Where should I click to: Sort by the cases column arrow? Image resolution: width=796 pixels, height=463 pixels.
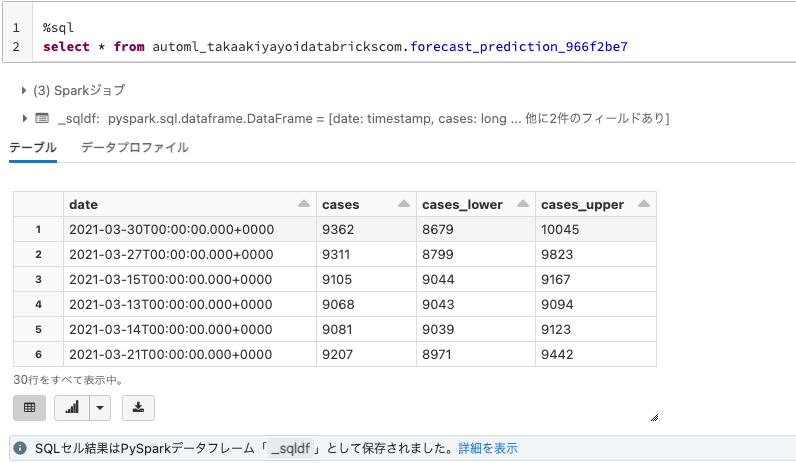coord(404,204)
